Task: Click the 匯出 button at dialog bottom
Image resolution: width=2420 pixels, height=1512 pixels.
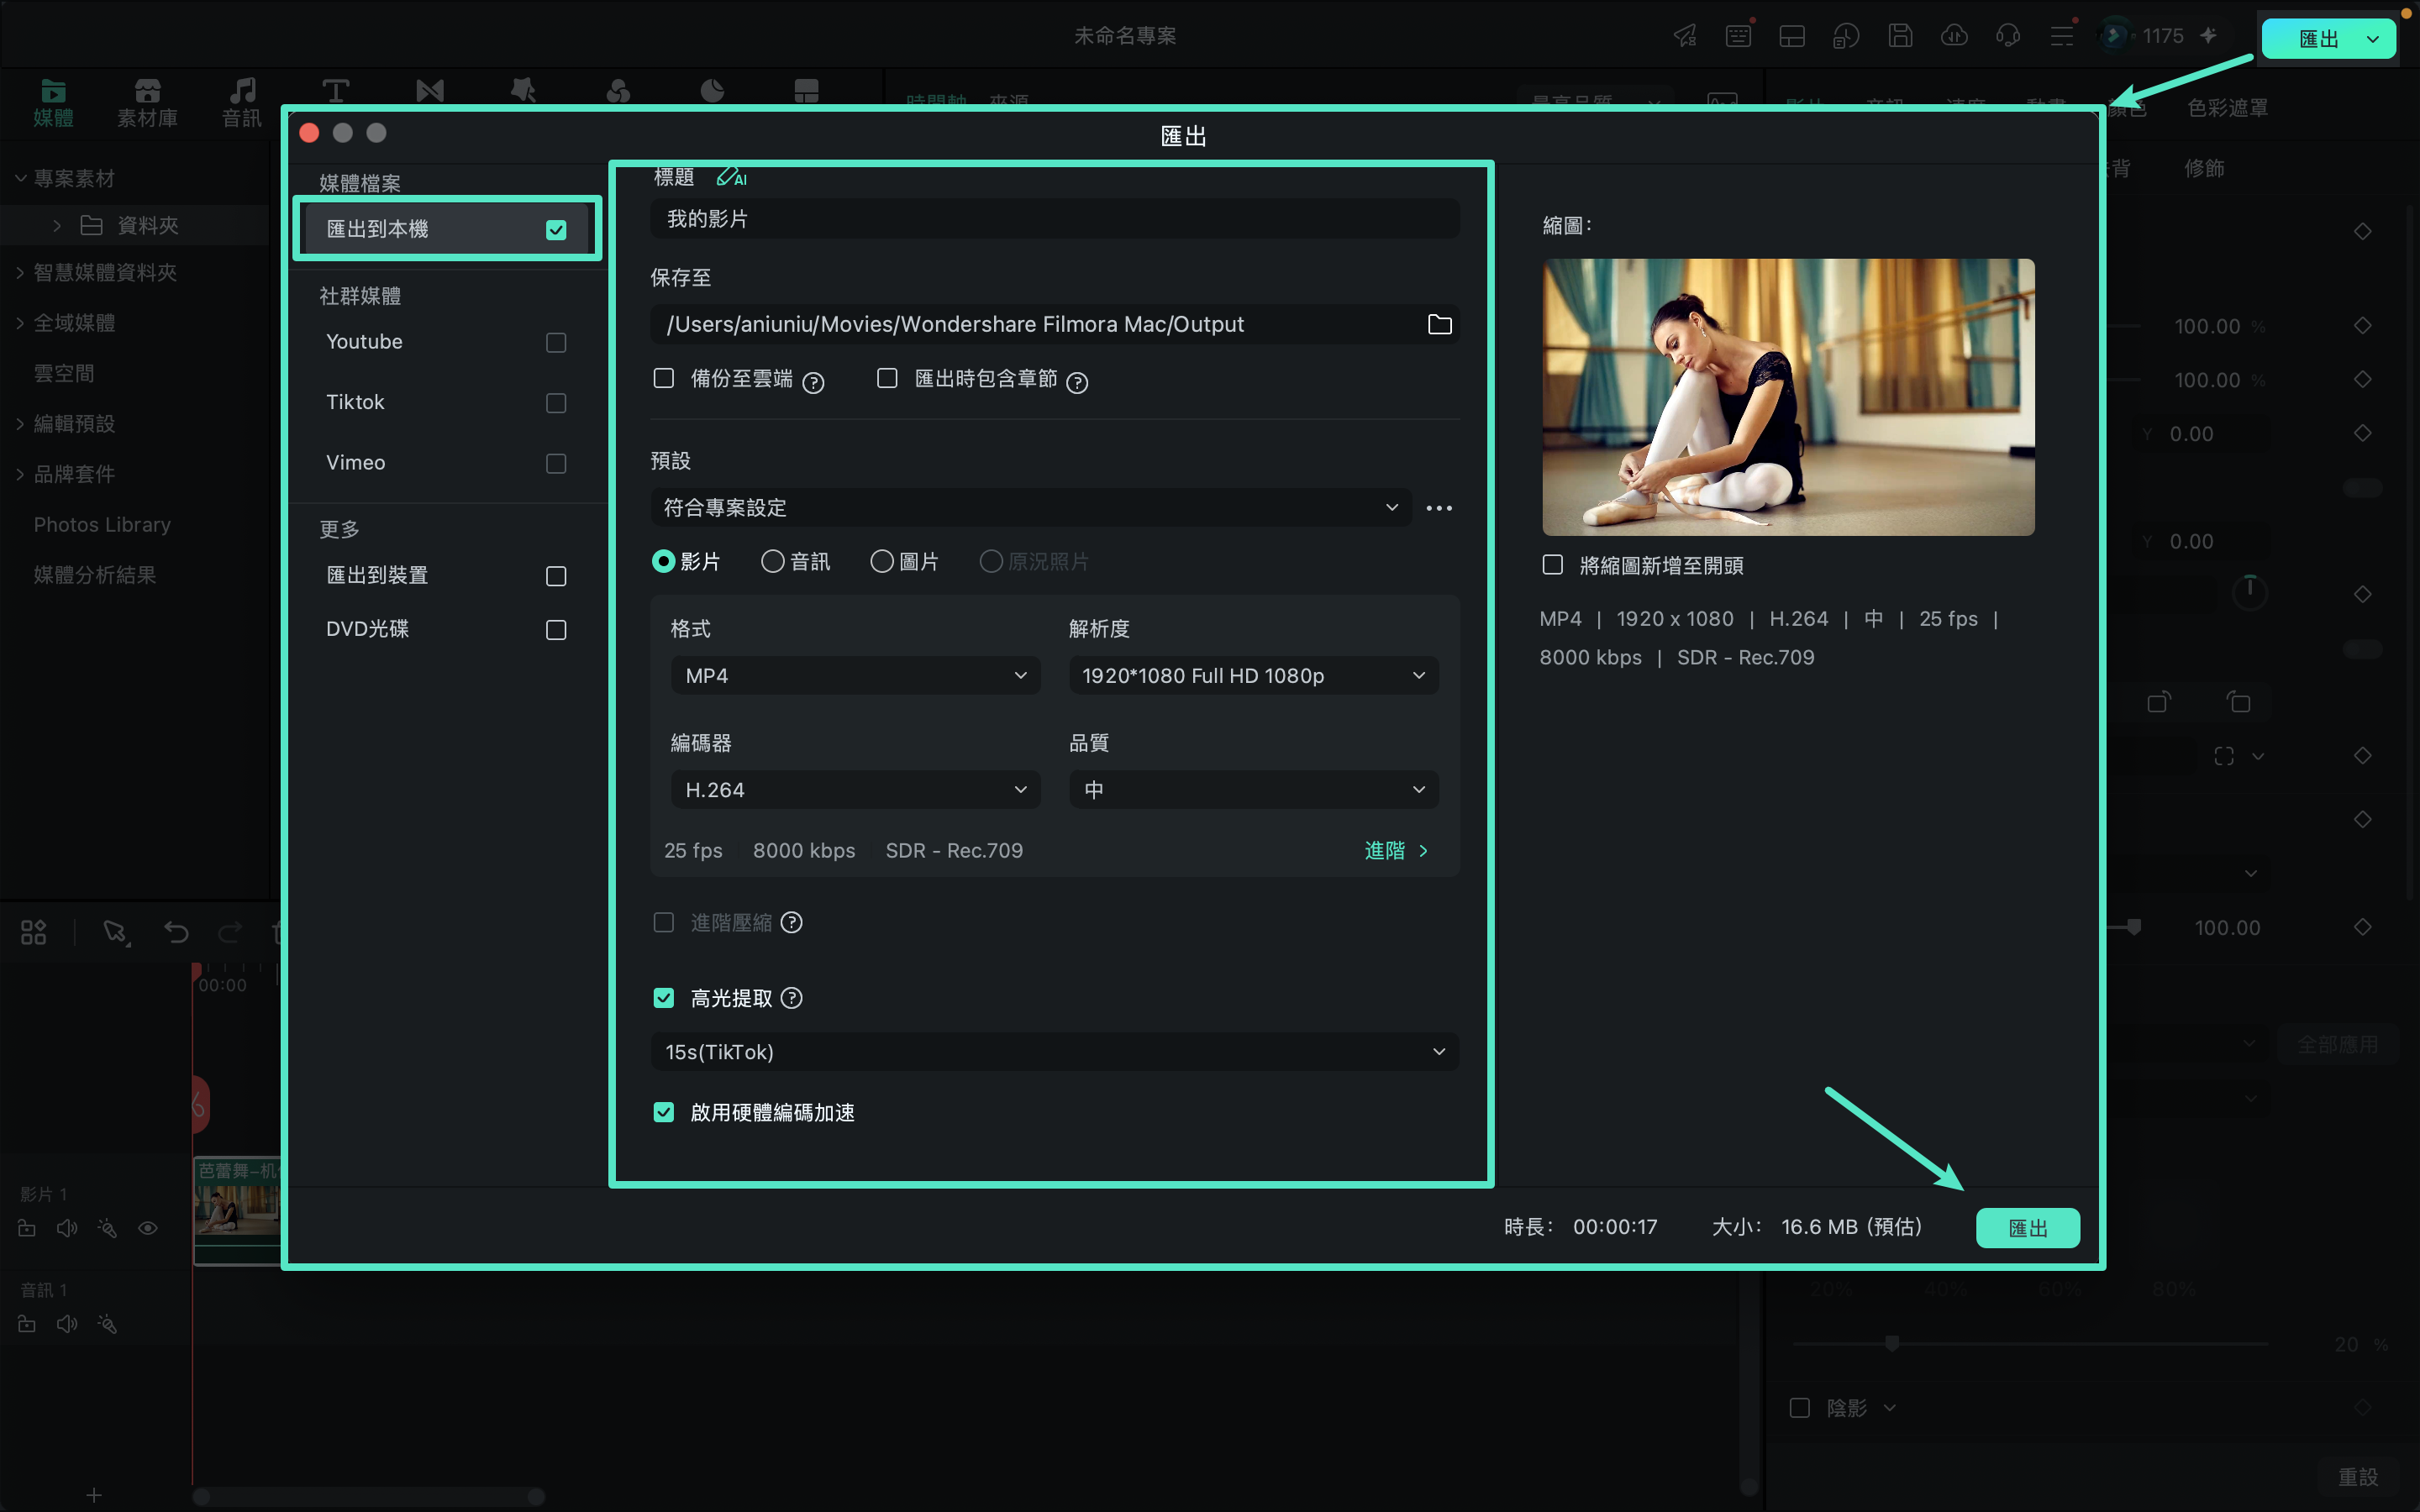Action: click(x=2027, y=1228)
